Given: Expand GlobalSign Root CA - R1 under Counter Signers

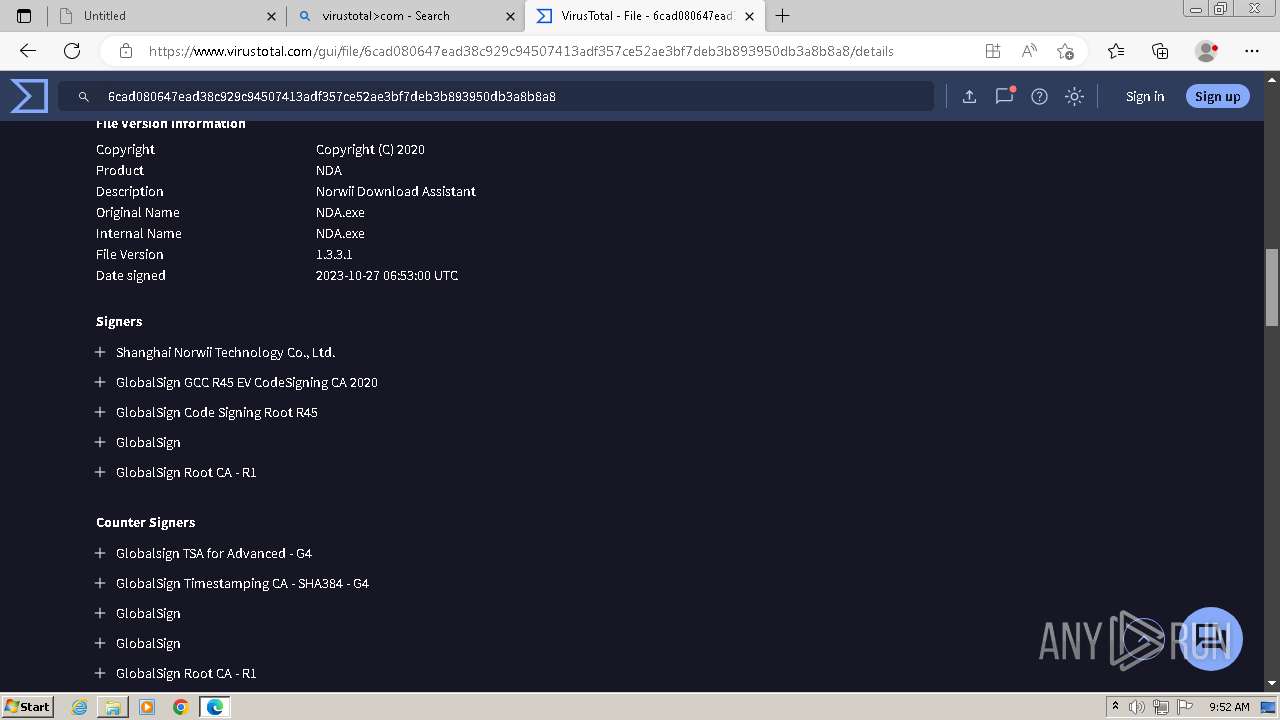Looking at the screenshot, I should (x=100, y=673).
